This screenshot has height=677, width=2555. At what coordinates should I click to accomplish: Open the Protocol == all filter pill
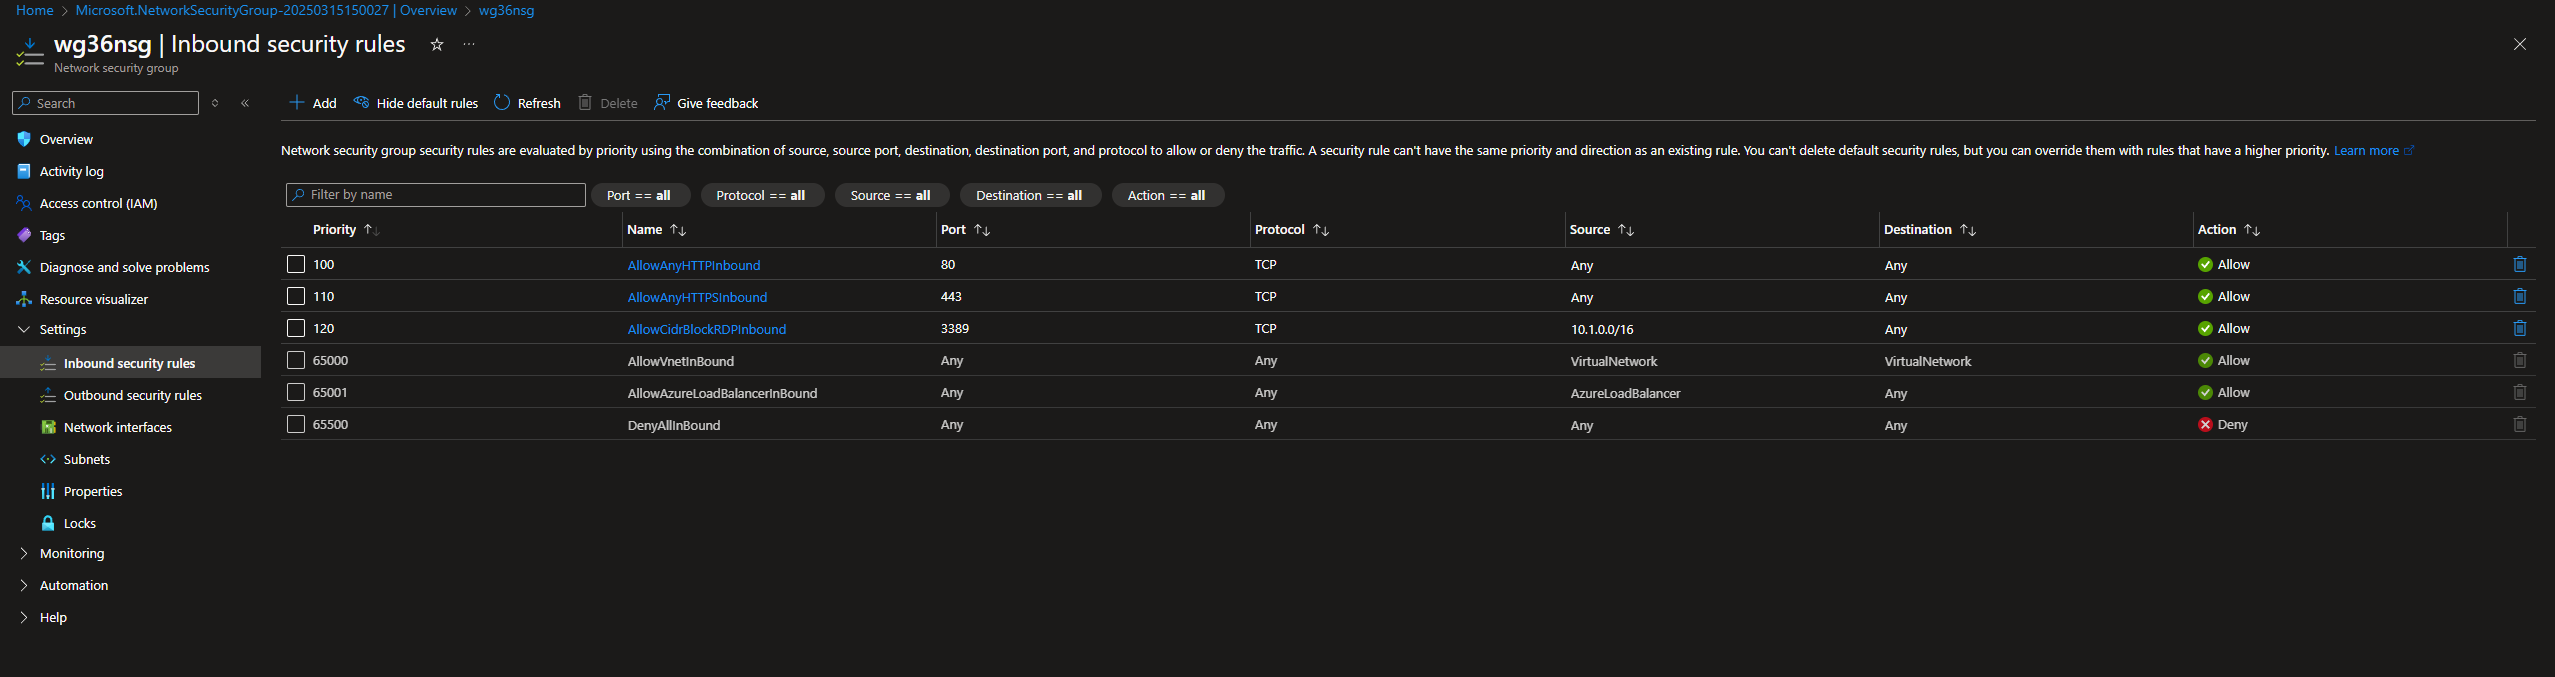pyautogui.click(x=761, y=195)
